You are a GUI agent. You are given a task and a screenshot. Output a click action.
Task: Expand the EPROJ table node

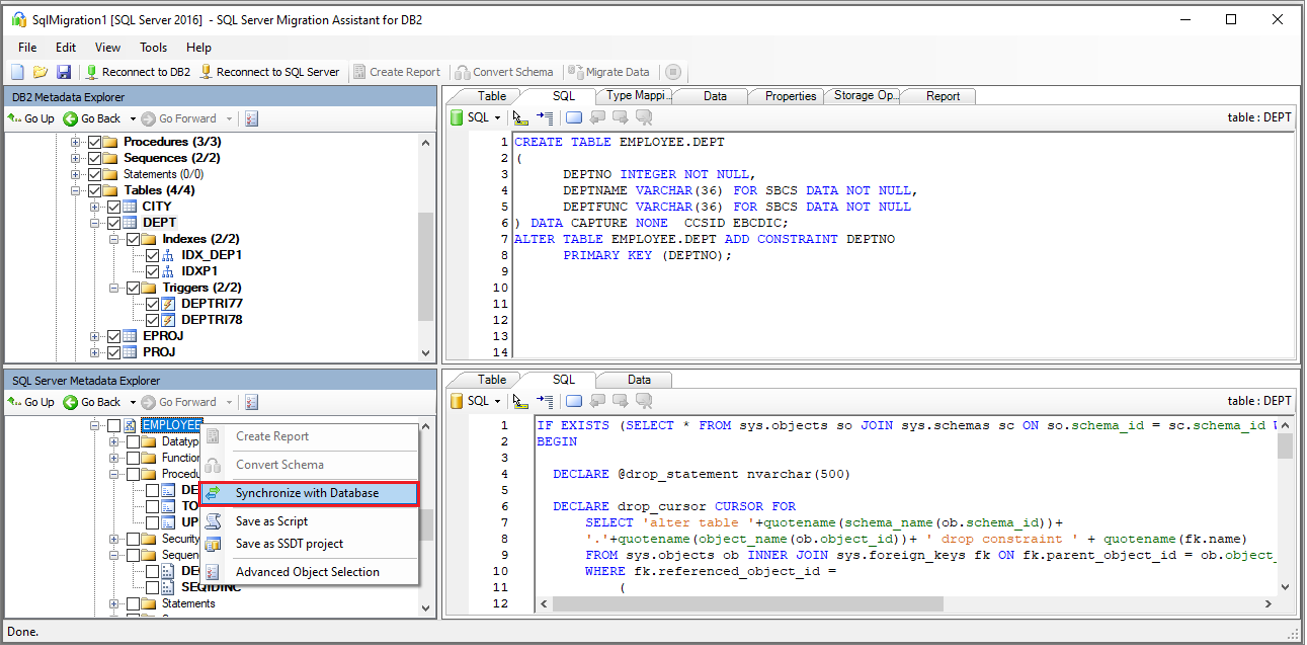coord(95,336)
